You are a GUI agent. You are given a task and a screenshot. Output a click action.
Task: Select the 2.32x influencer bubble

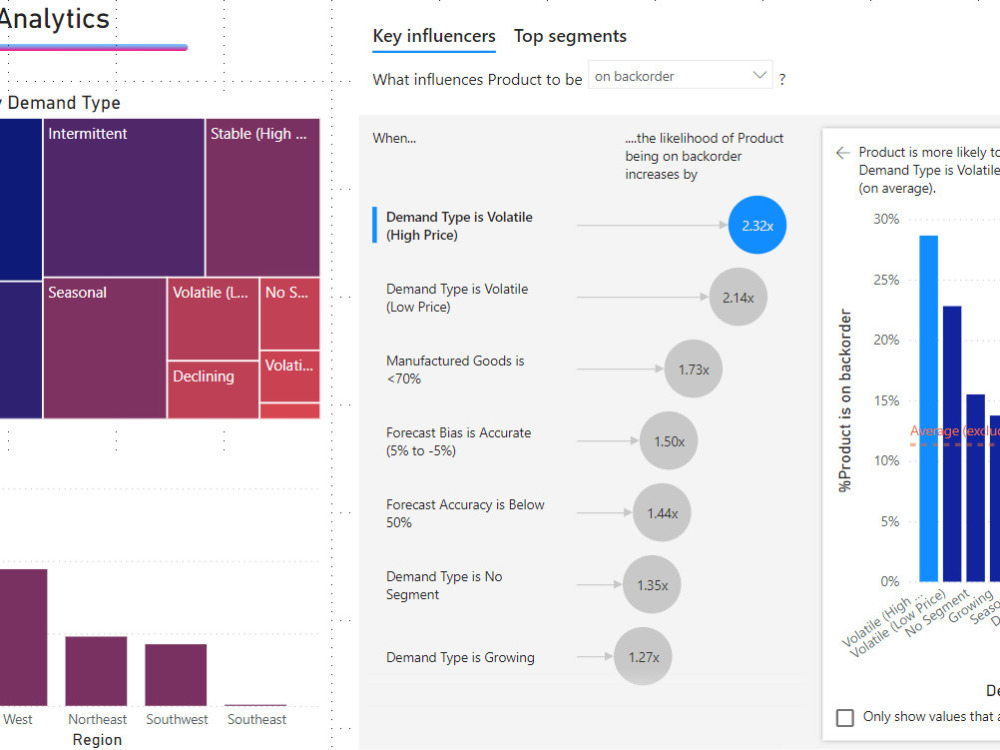(757, 224)
